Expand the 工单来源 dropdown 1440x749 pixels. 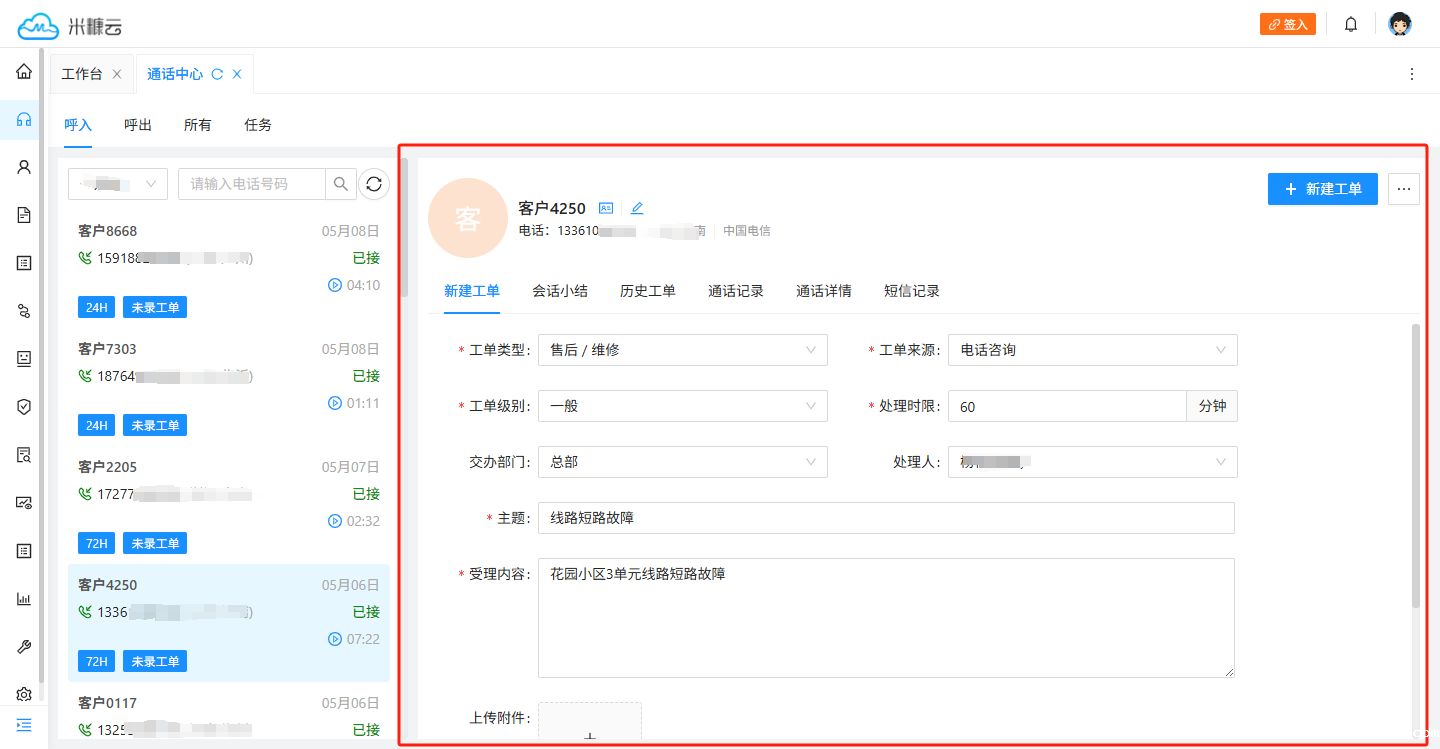(x=1092, y=350)
